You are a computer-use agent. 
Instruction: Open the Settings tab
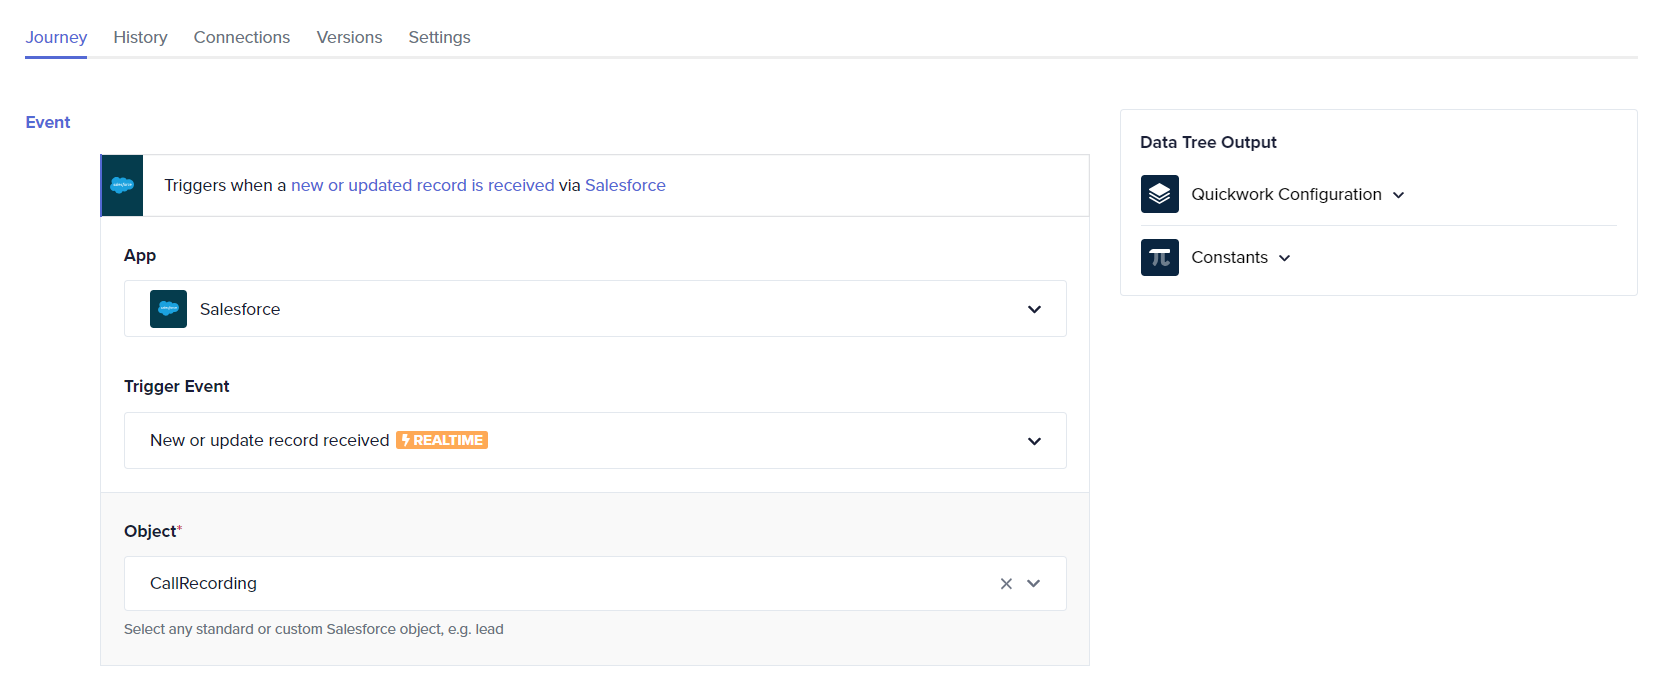[x=439, y=37]
